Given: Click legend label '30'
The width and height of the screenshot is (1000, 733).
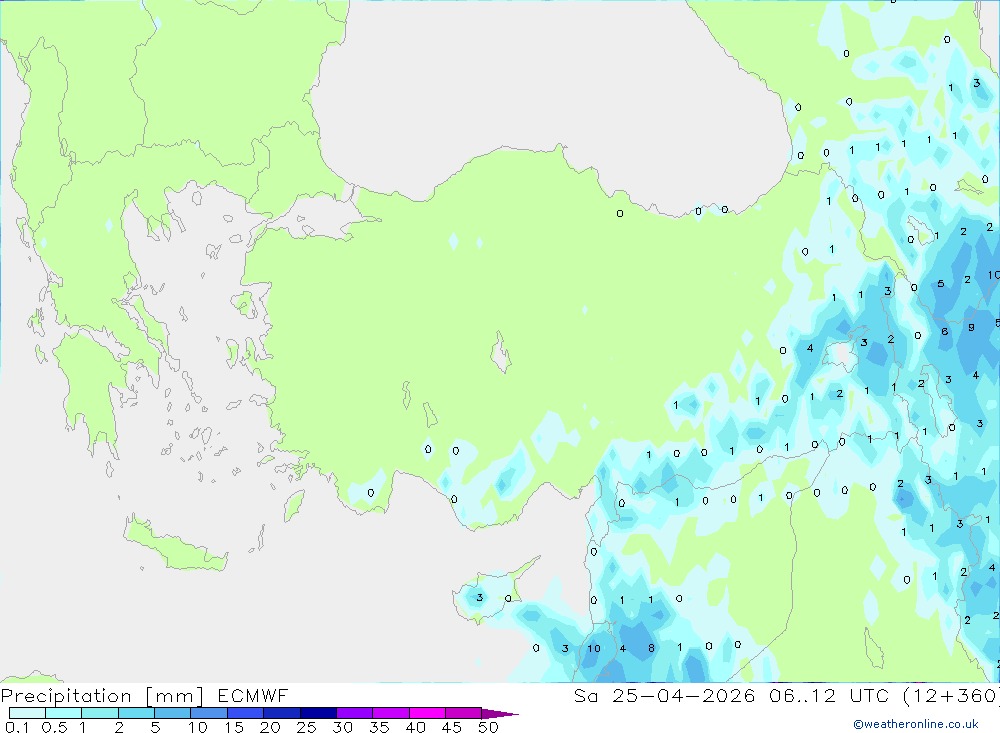Looking at the screenshot, I should click(x=342, y=727).
